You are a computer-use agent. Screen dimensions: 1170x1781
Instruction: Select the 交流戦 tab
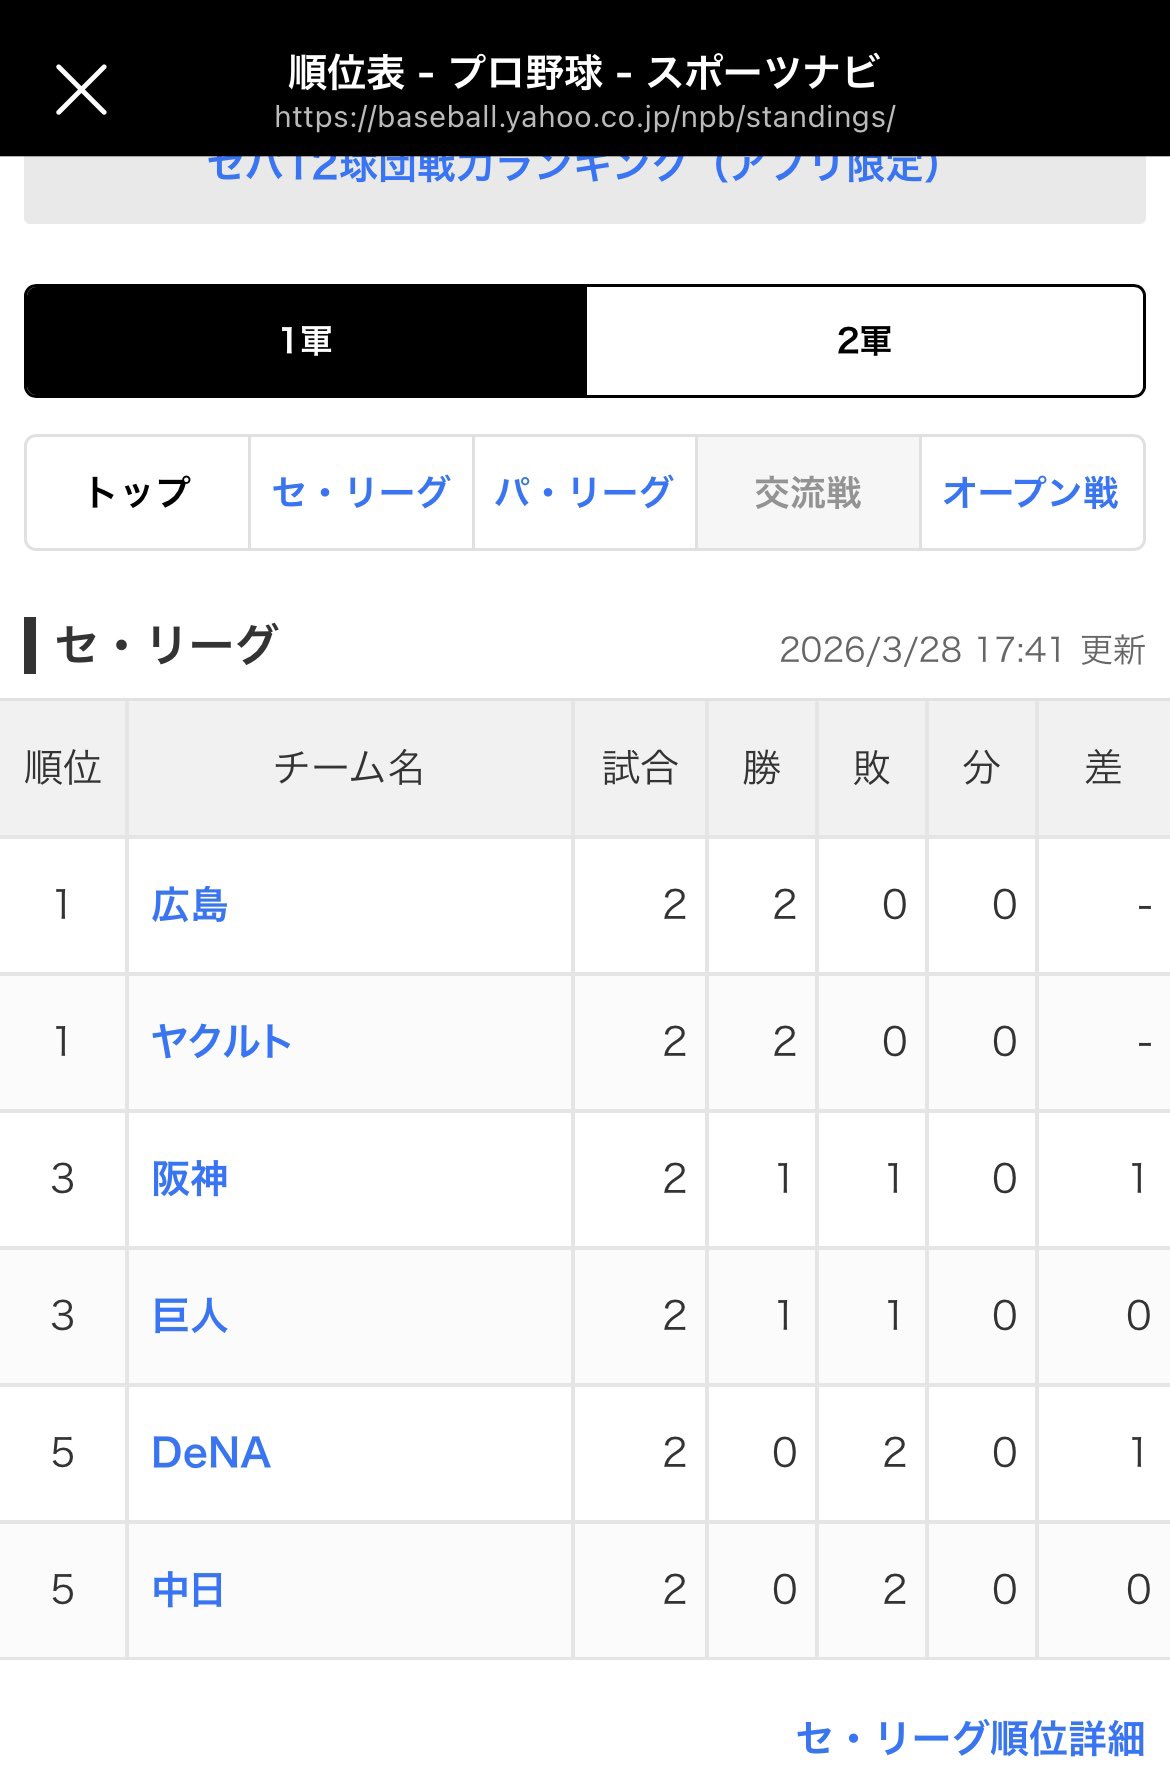(808, 492)
